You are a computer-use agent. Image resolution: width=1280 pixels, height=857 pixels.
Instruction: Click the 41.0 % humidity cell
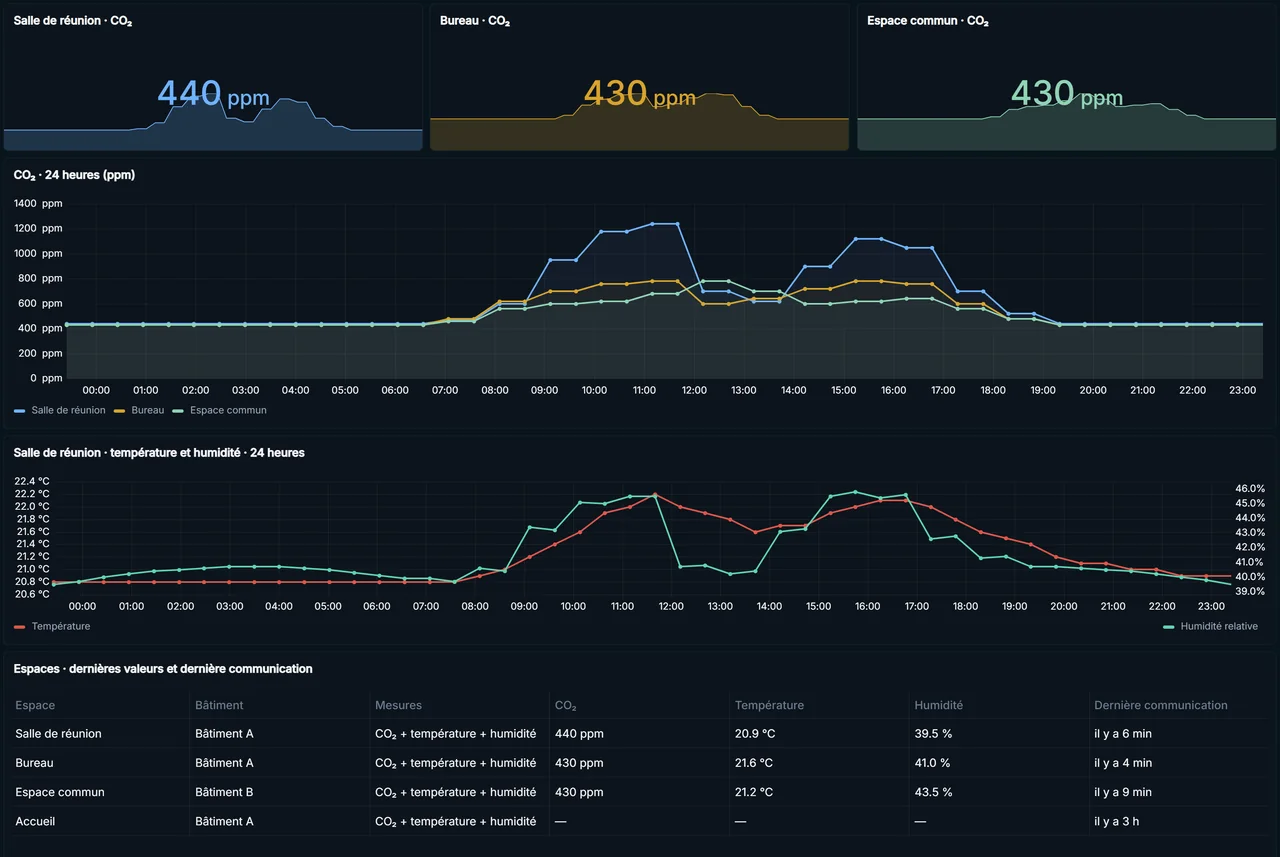[932, 763]
